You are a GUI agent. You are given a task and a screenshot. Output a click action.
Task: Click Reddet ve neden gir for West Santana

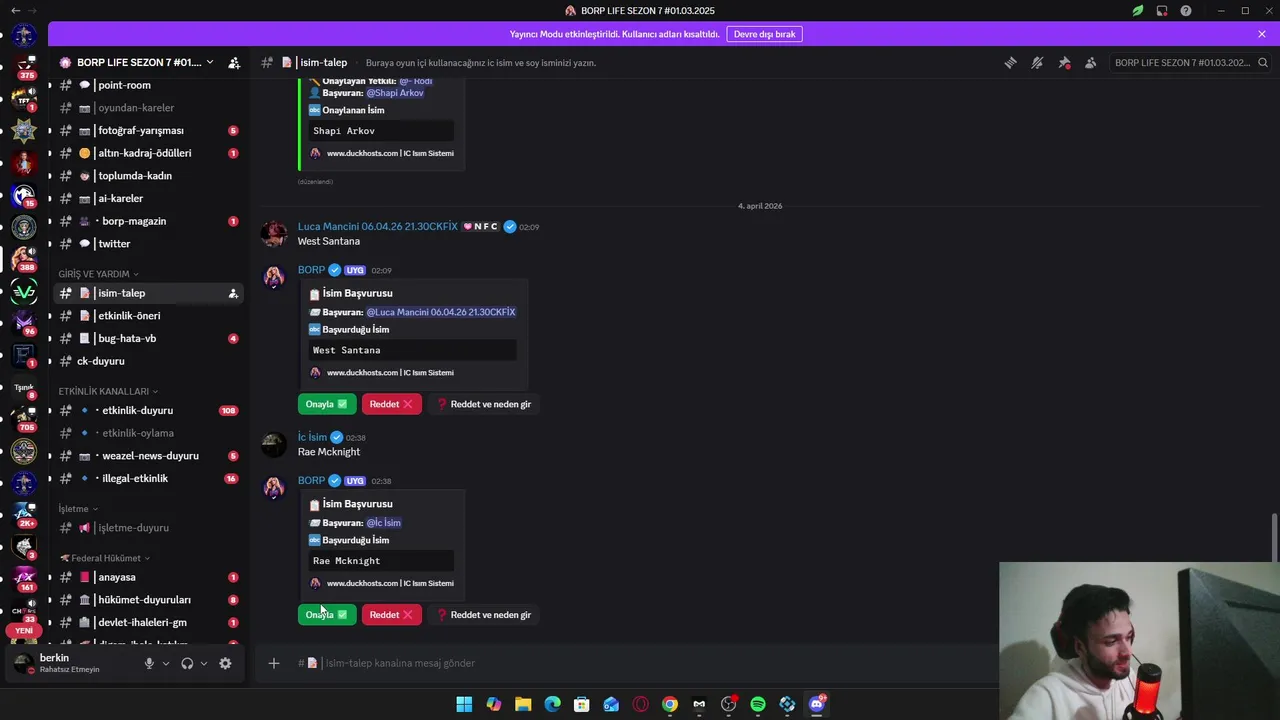click(x=484, y=404)
